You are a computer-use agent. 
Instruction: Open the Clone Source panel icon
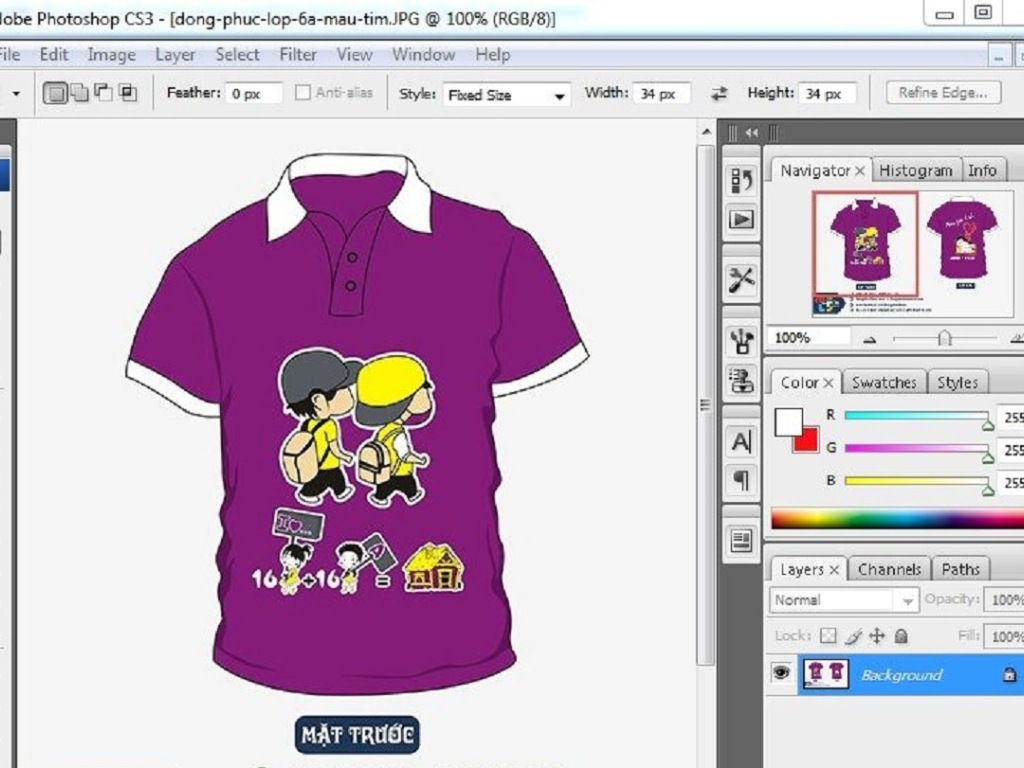pyautogui.click(x=741, y=380)
